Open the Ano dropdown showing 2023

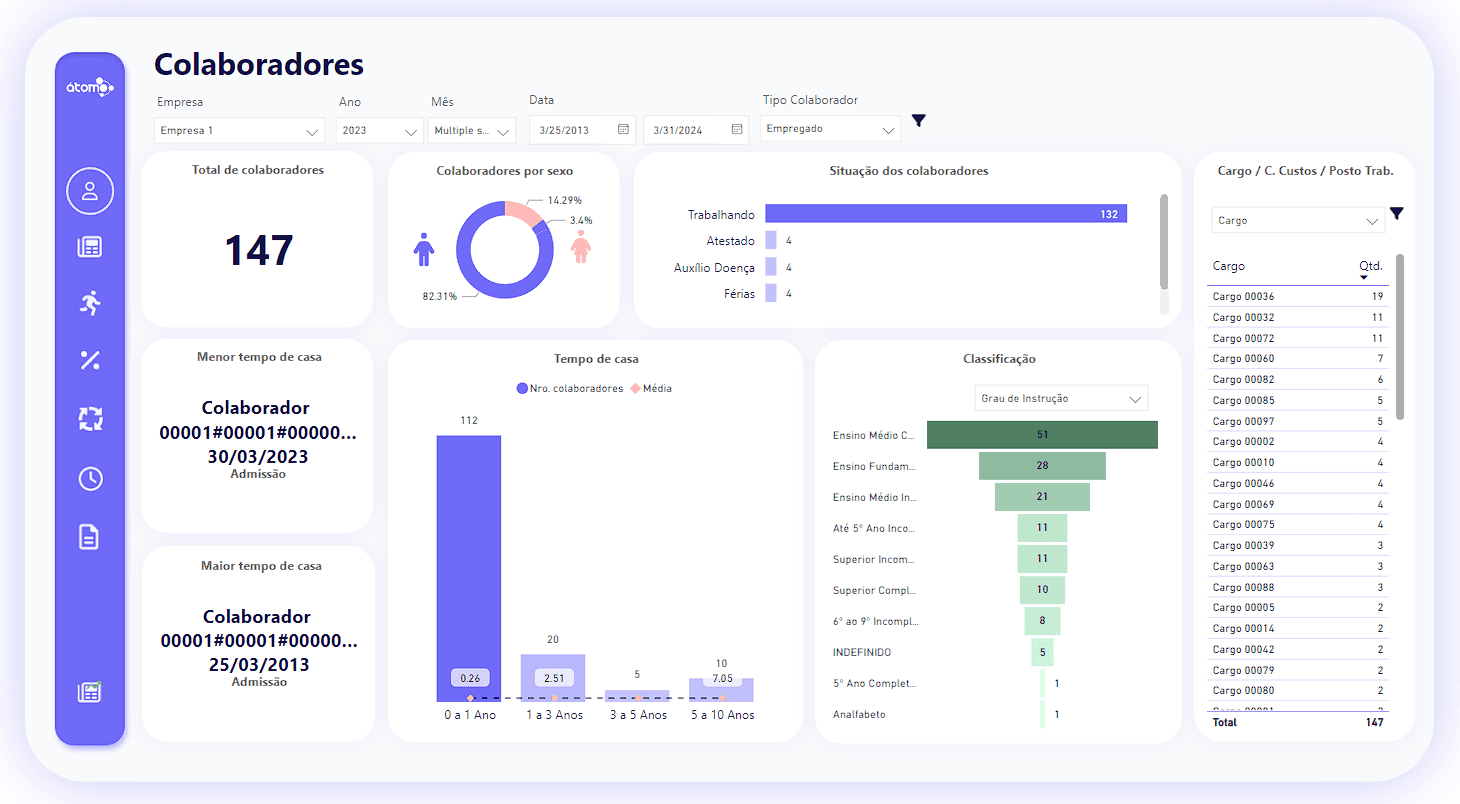(379, 131)
